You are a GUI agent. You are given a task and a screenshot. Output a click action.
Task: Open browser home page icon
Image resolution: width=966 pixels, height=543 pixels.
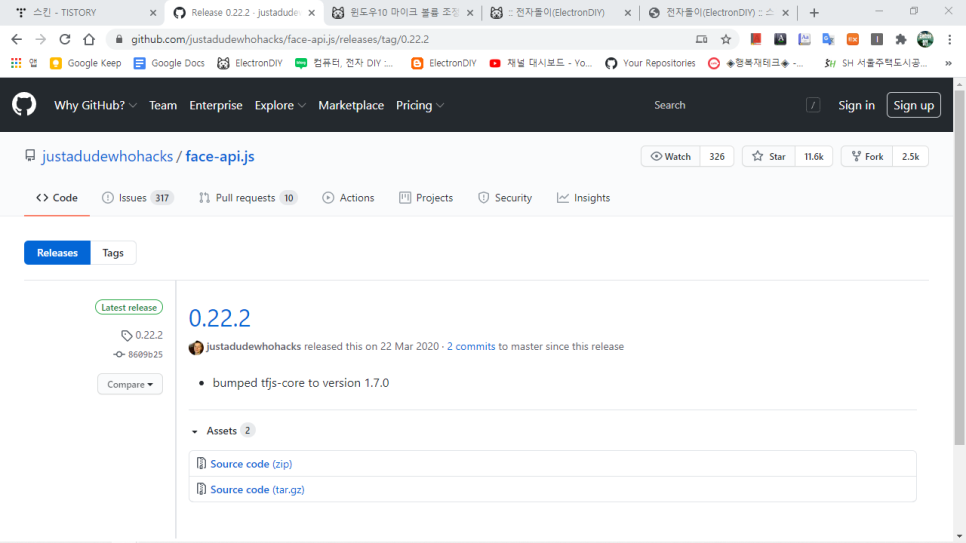89,39
